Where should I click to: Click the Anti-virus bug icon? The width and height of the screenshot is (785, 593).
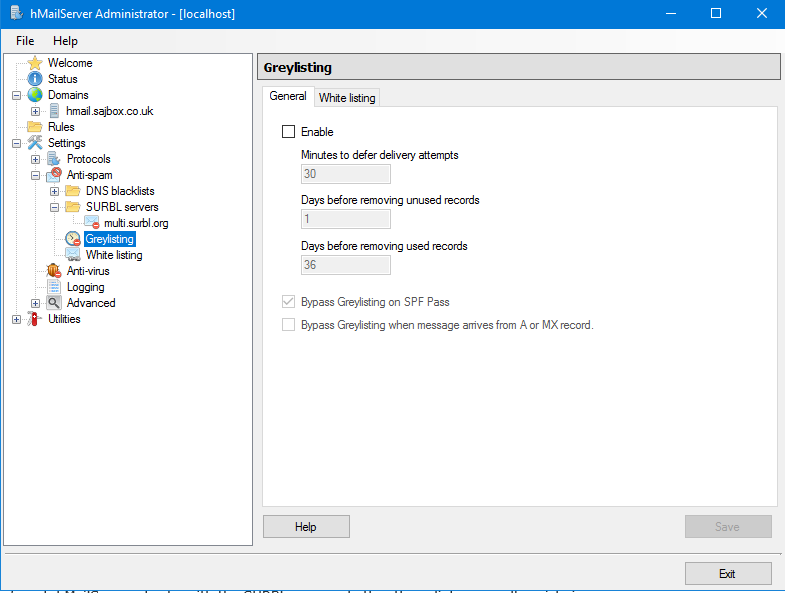(x=54, y=271)
